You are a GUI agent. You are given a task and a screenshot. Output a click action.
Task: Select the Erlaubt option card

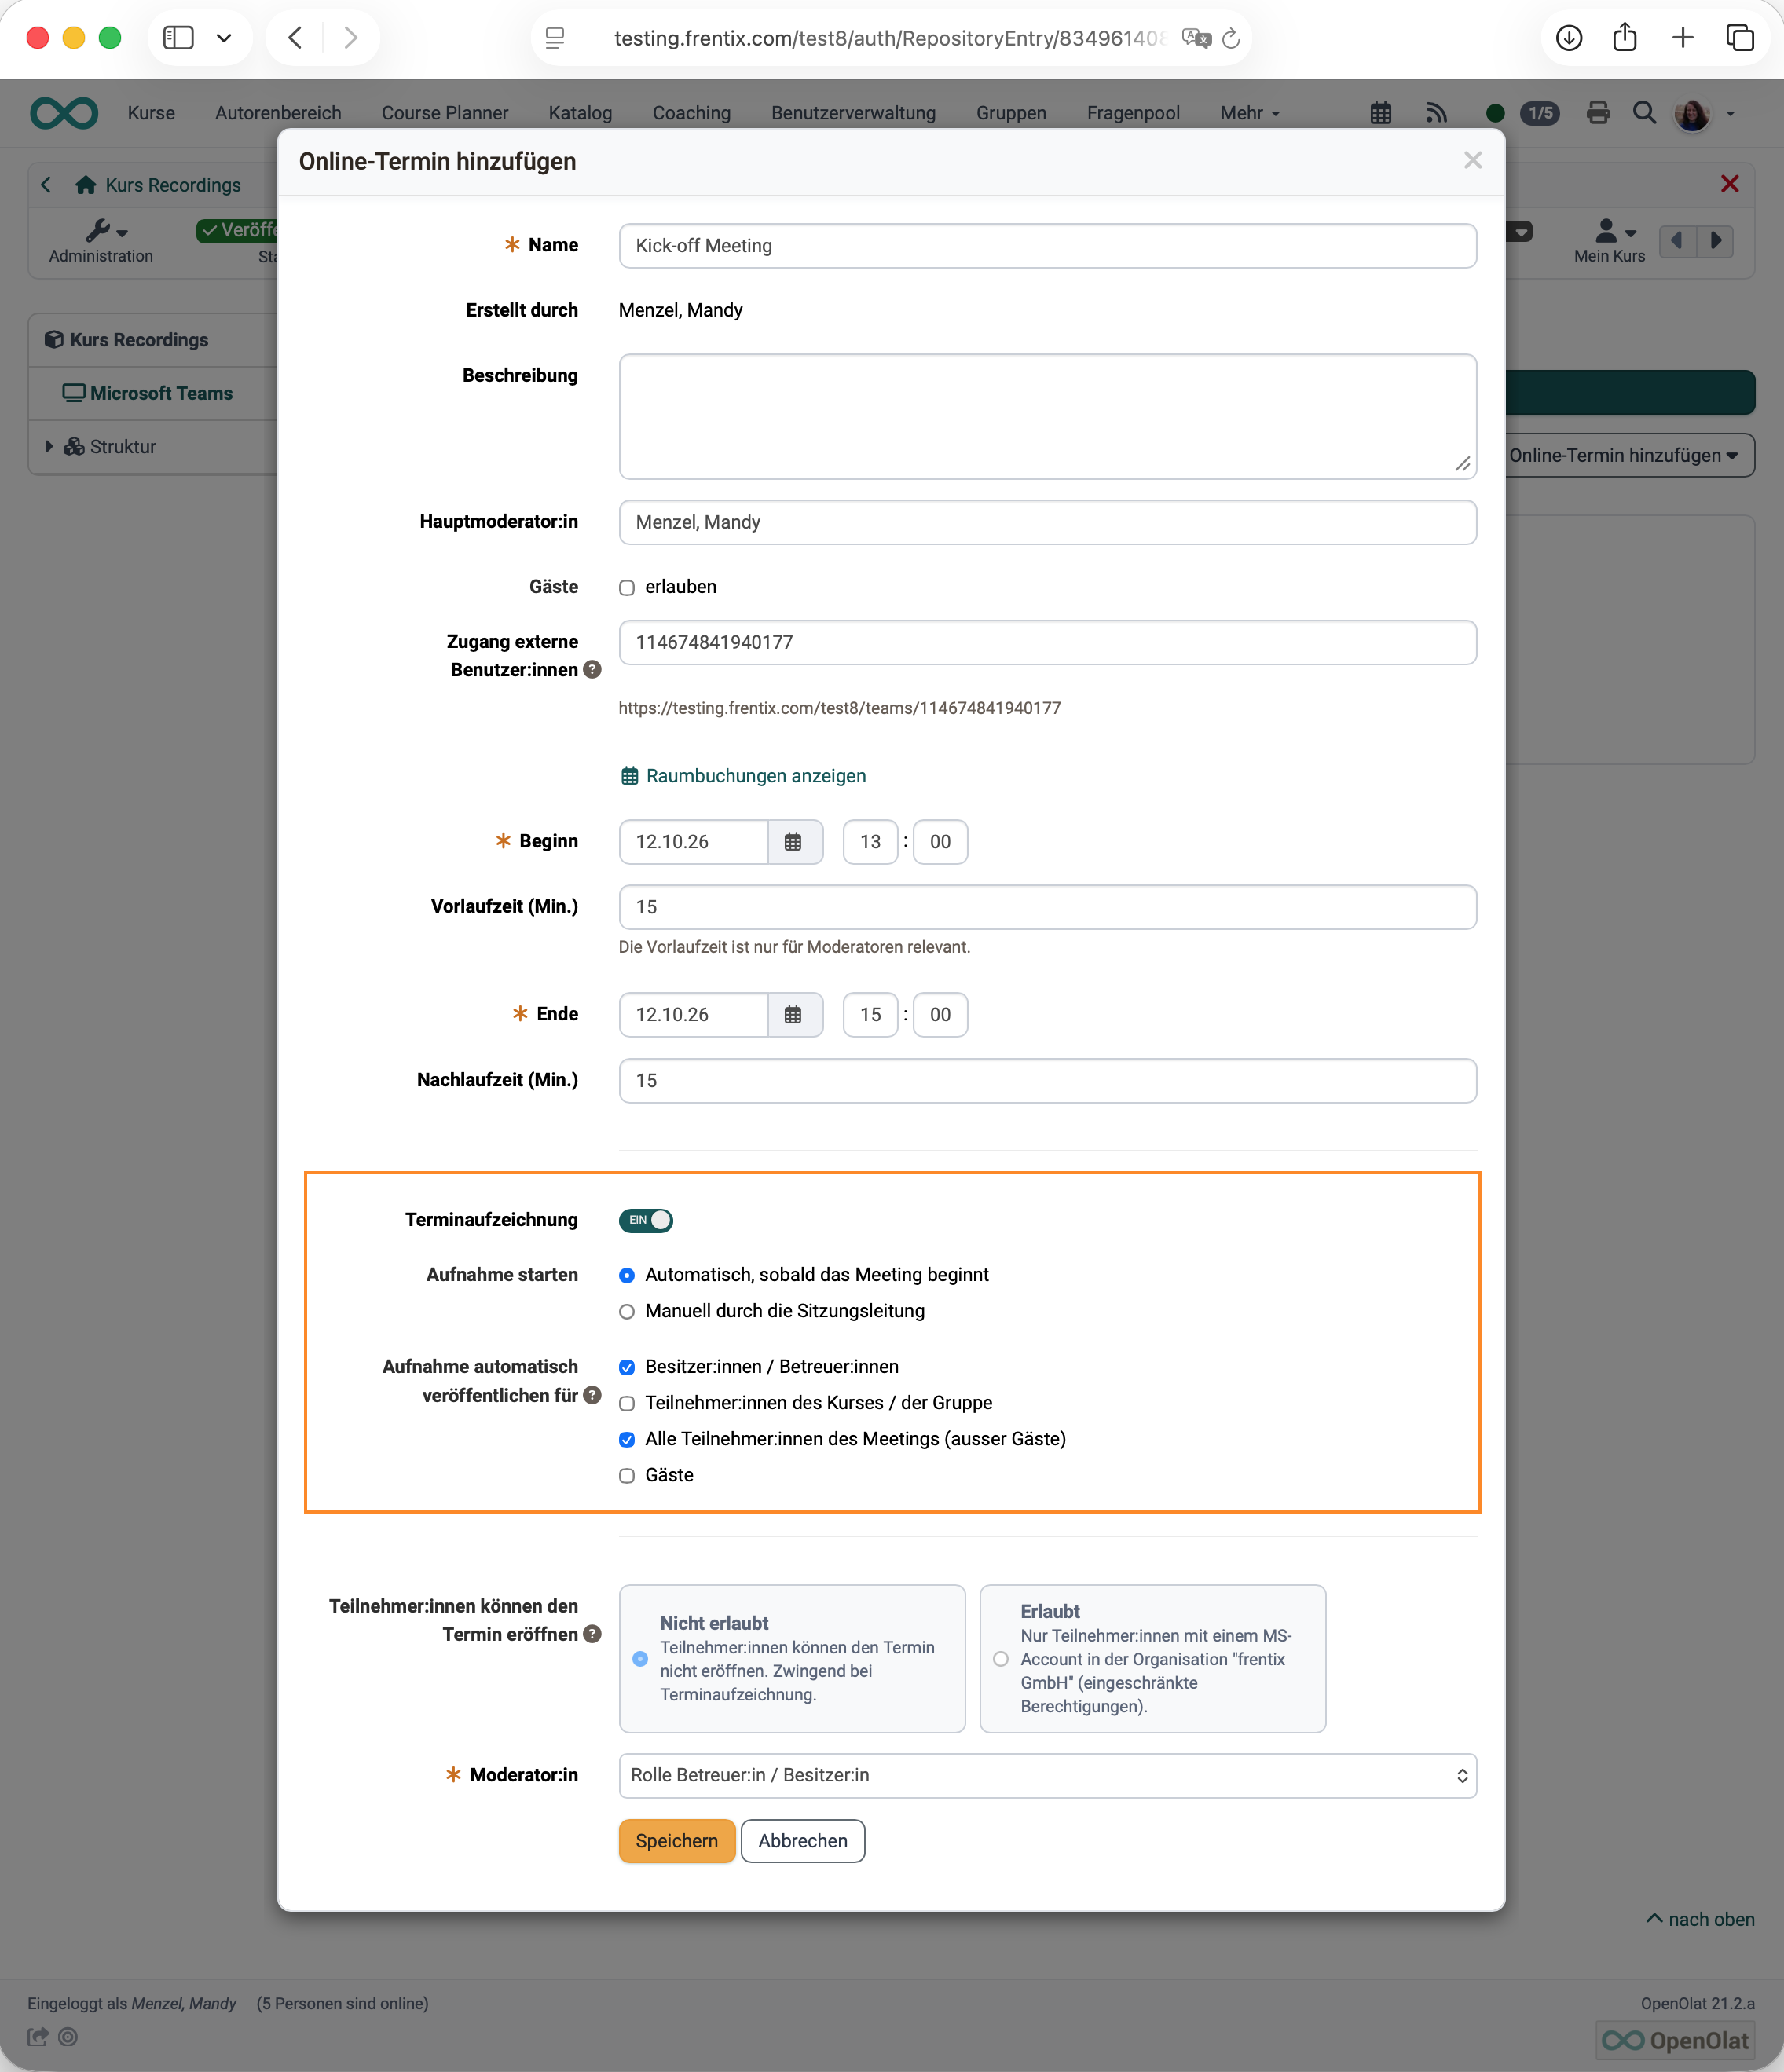(1153, 1659)
